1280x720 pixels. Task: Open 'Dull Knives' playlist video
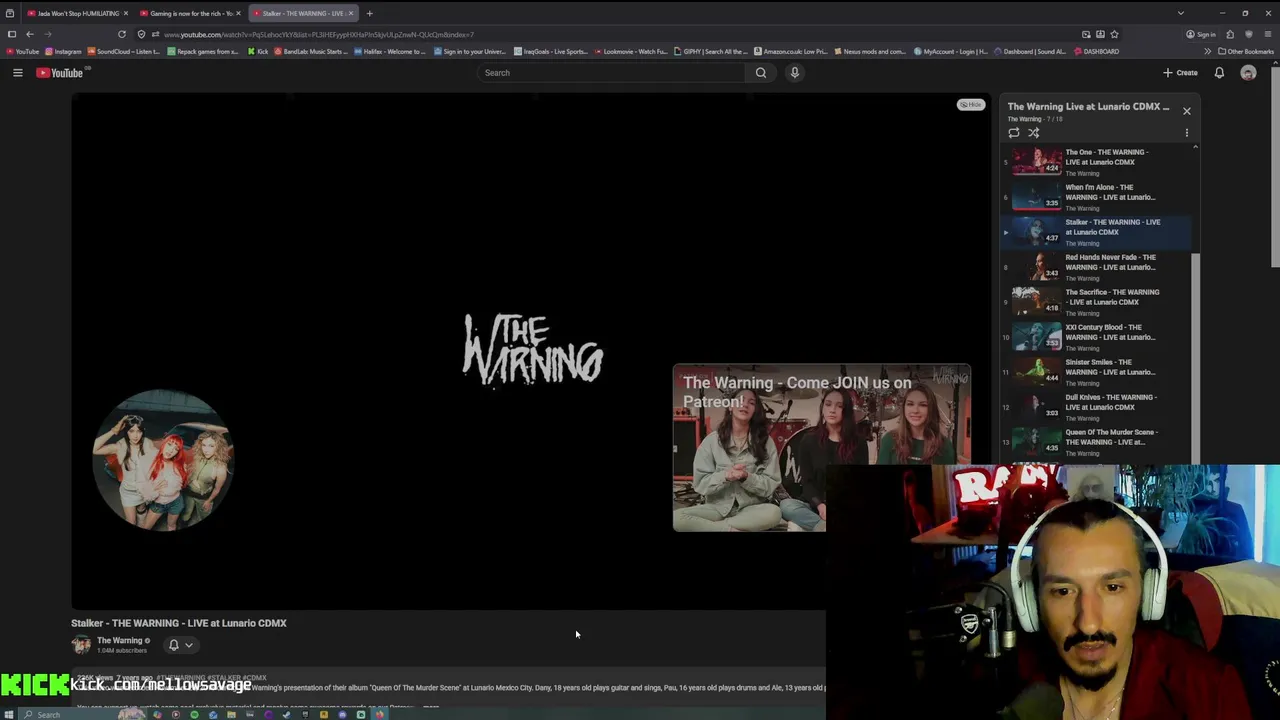[x=1097, y=406]
